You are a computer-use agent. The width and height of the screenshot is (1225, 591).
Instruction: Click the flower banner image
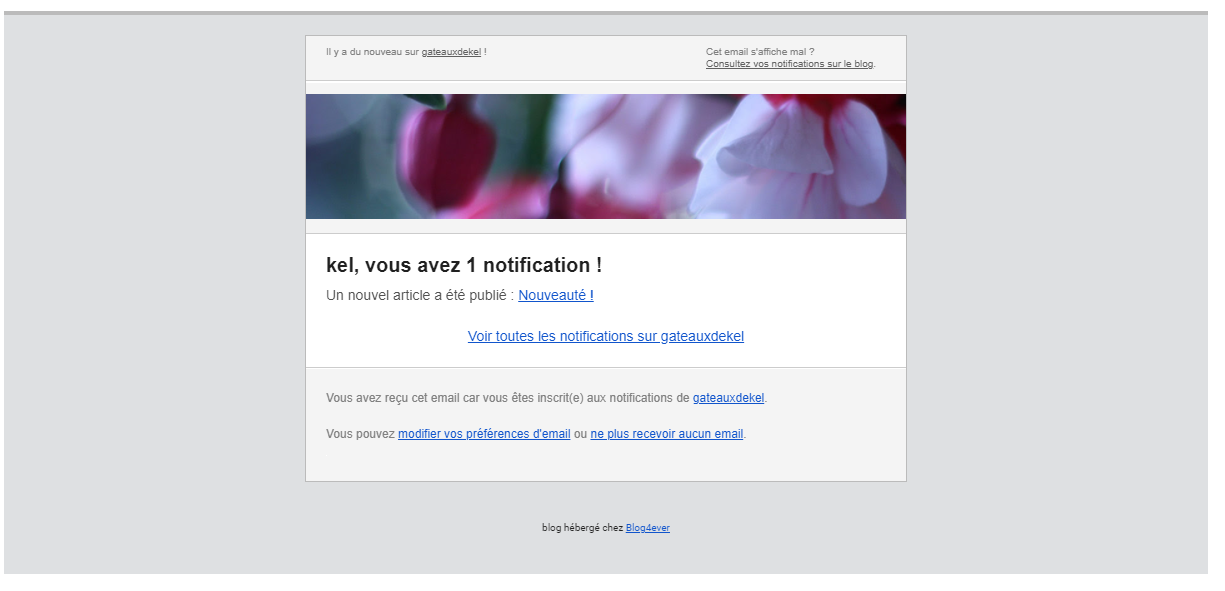[606, 156]
